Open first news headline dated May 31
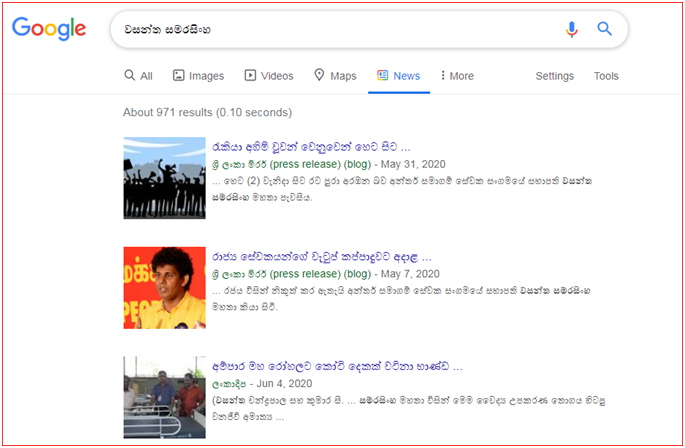 tap(311, 146)
